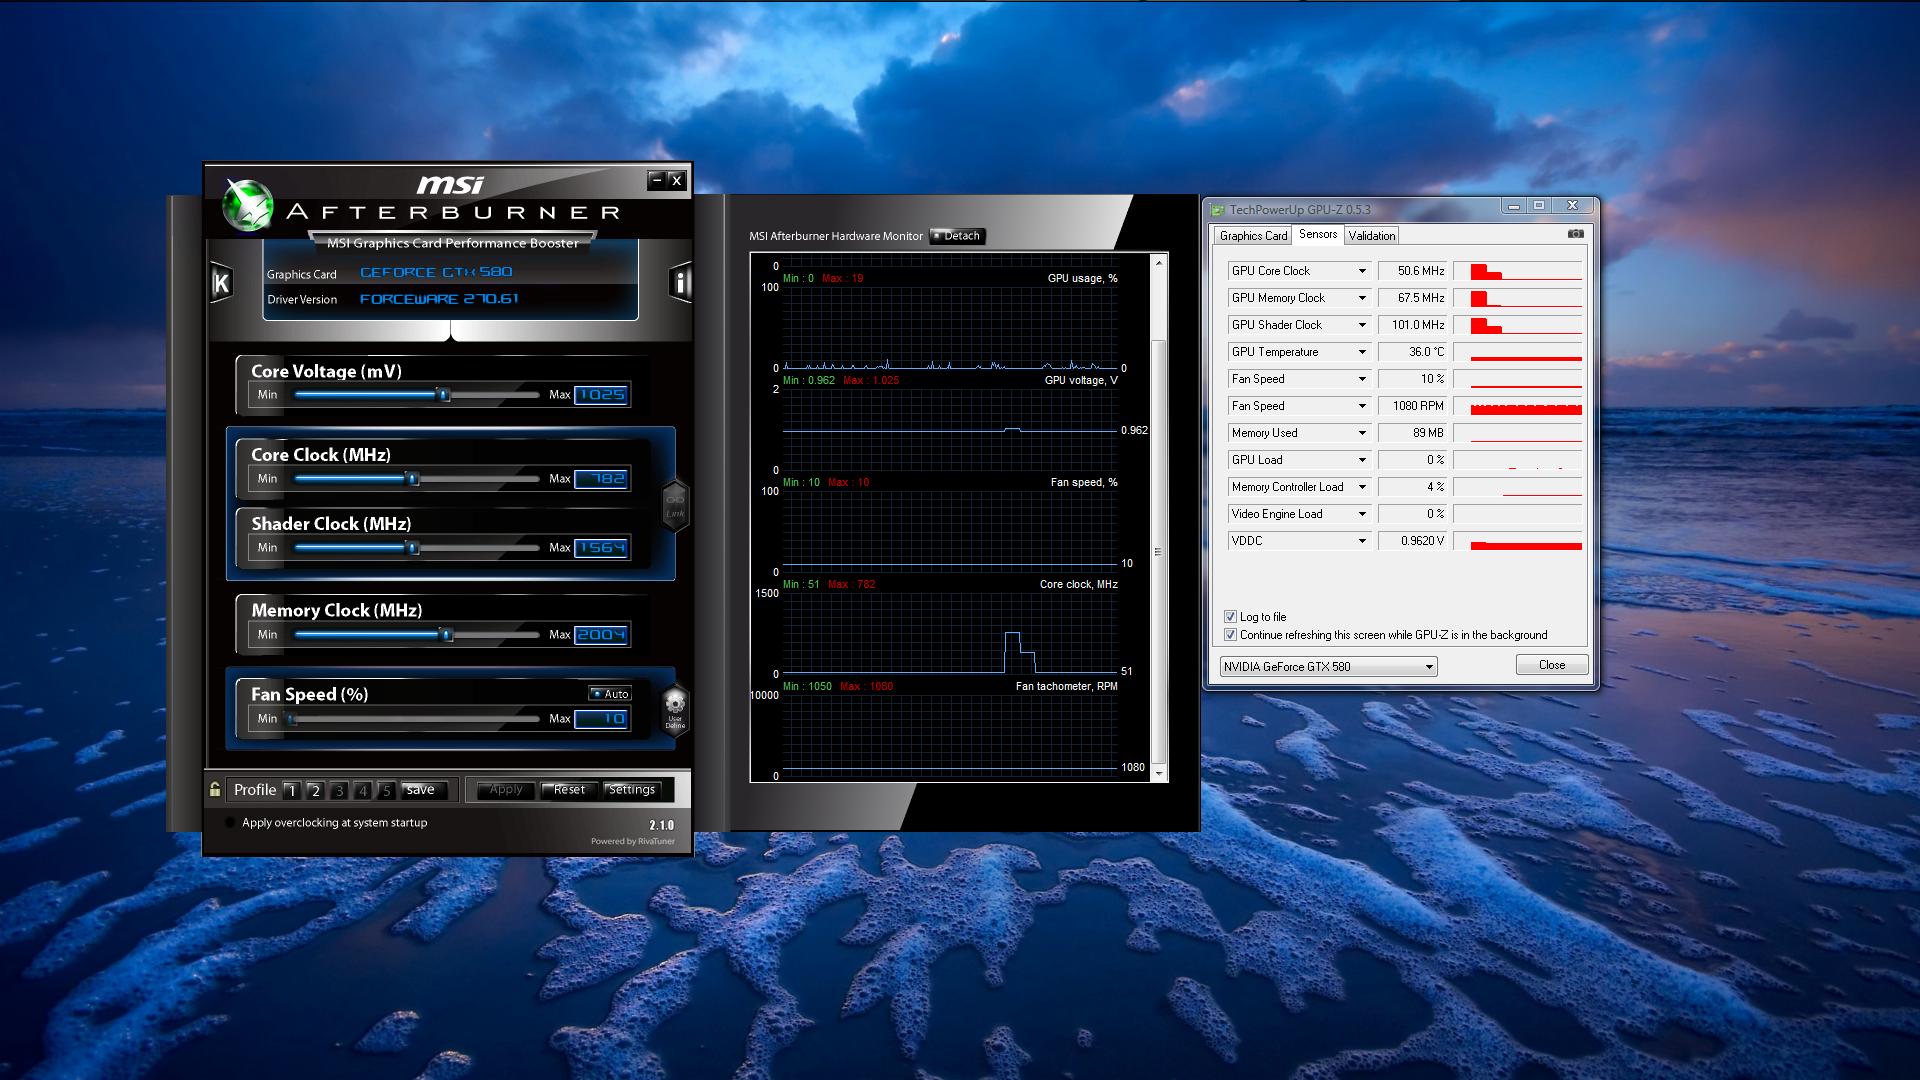This screenshot has width=1920, height=1080.
Task: Click the profile lock icon
Action: pyautogui.click(x=215, y=790)
